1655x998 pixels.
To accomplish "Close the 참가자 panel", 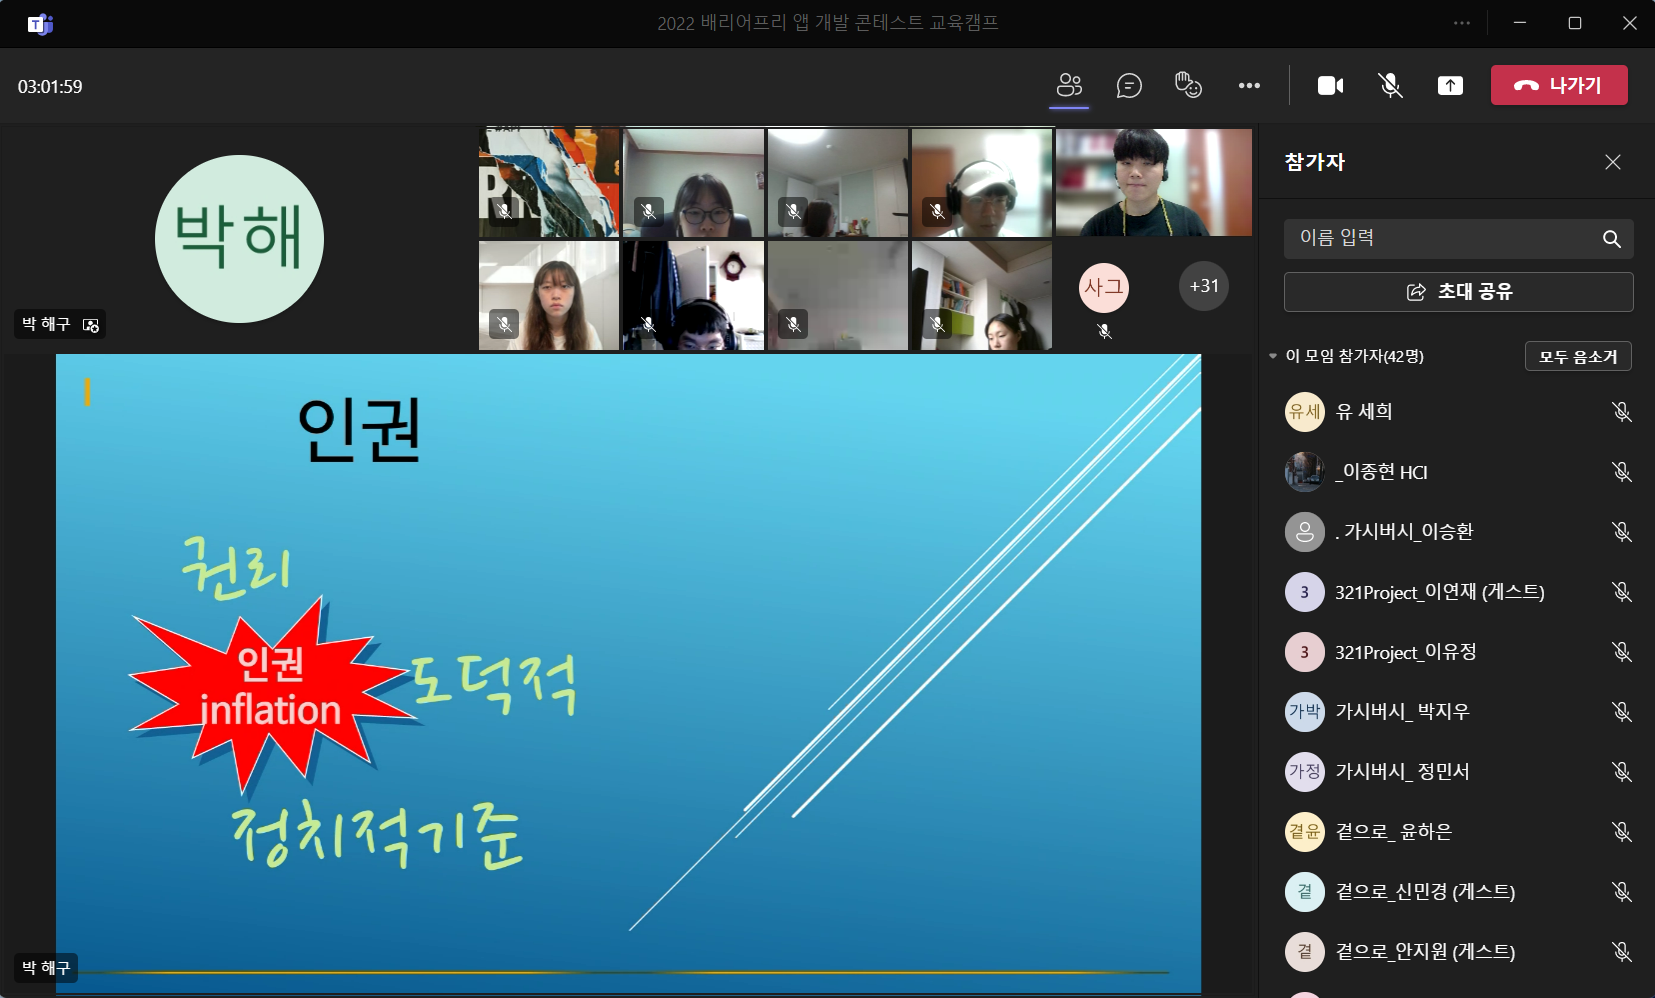I will (x=1612, y=162).
